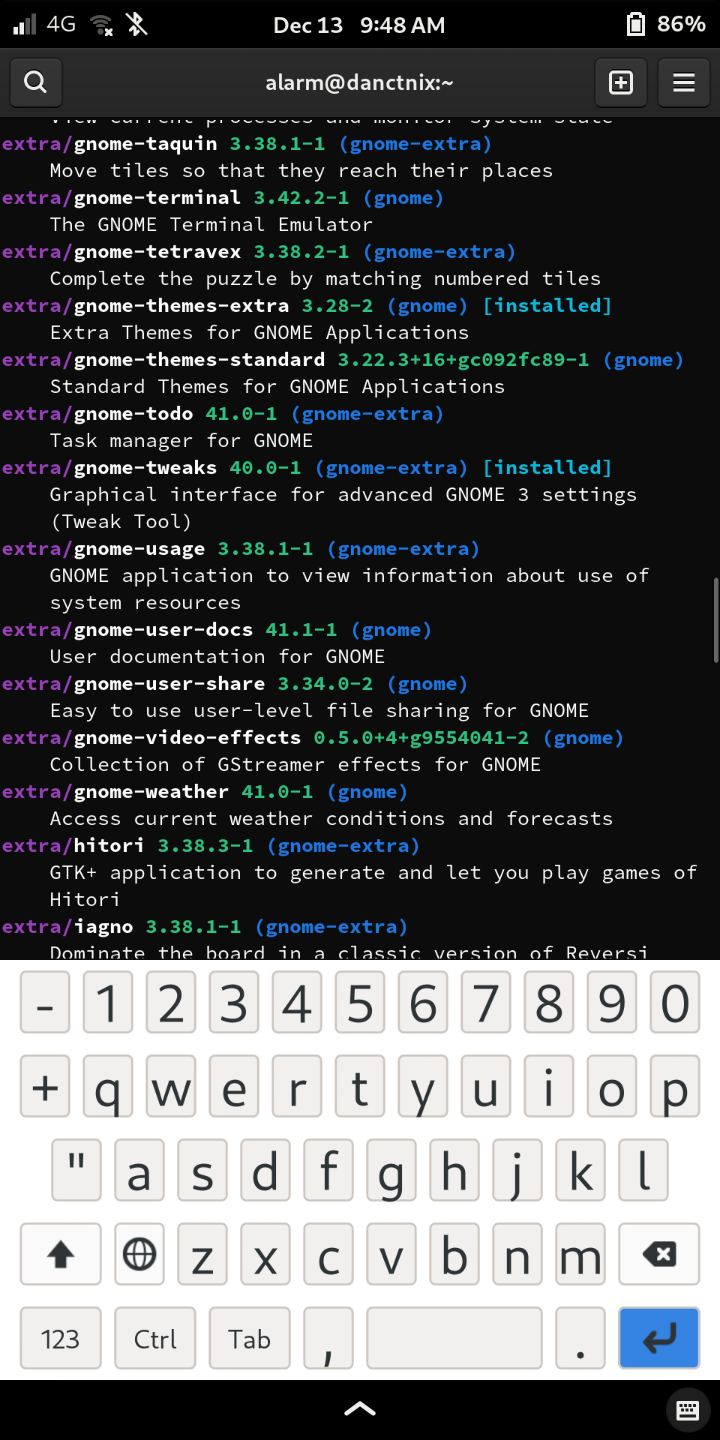720x1440 pixels.
Task: Click the gnome-themes-standard package name
Action: [200, 360]
